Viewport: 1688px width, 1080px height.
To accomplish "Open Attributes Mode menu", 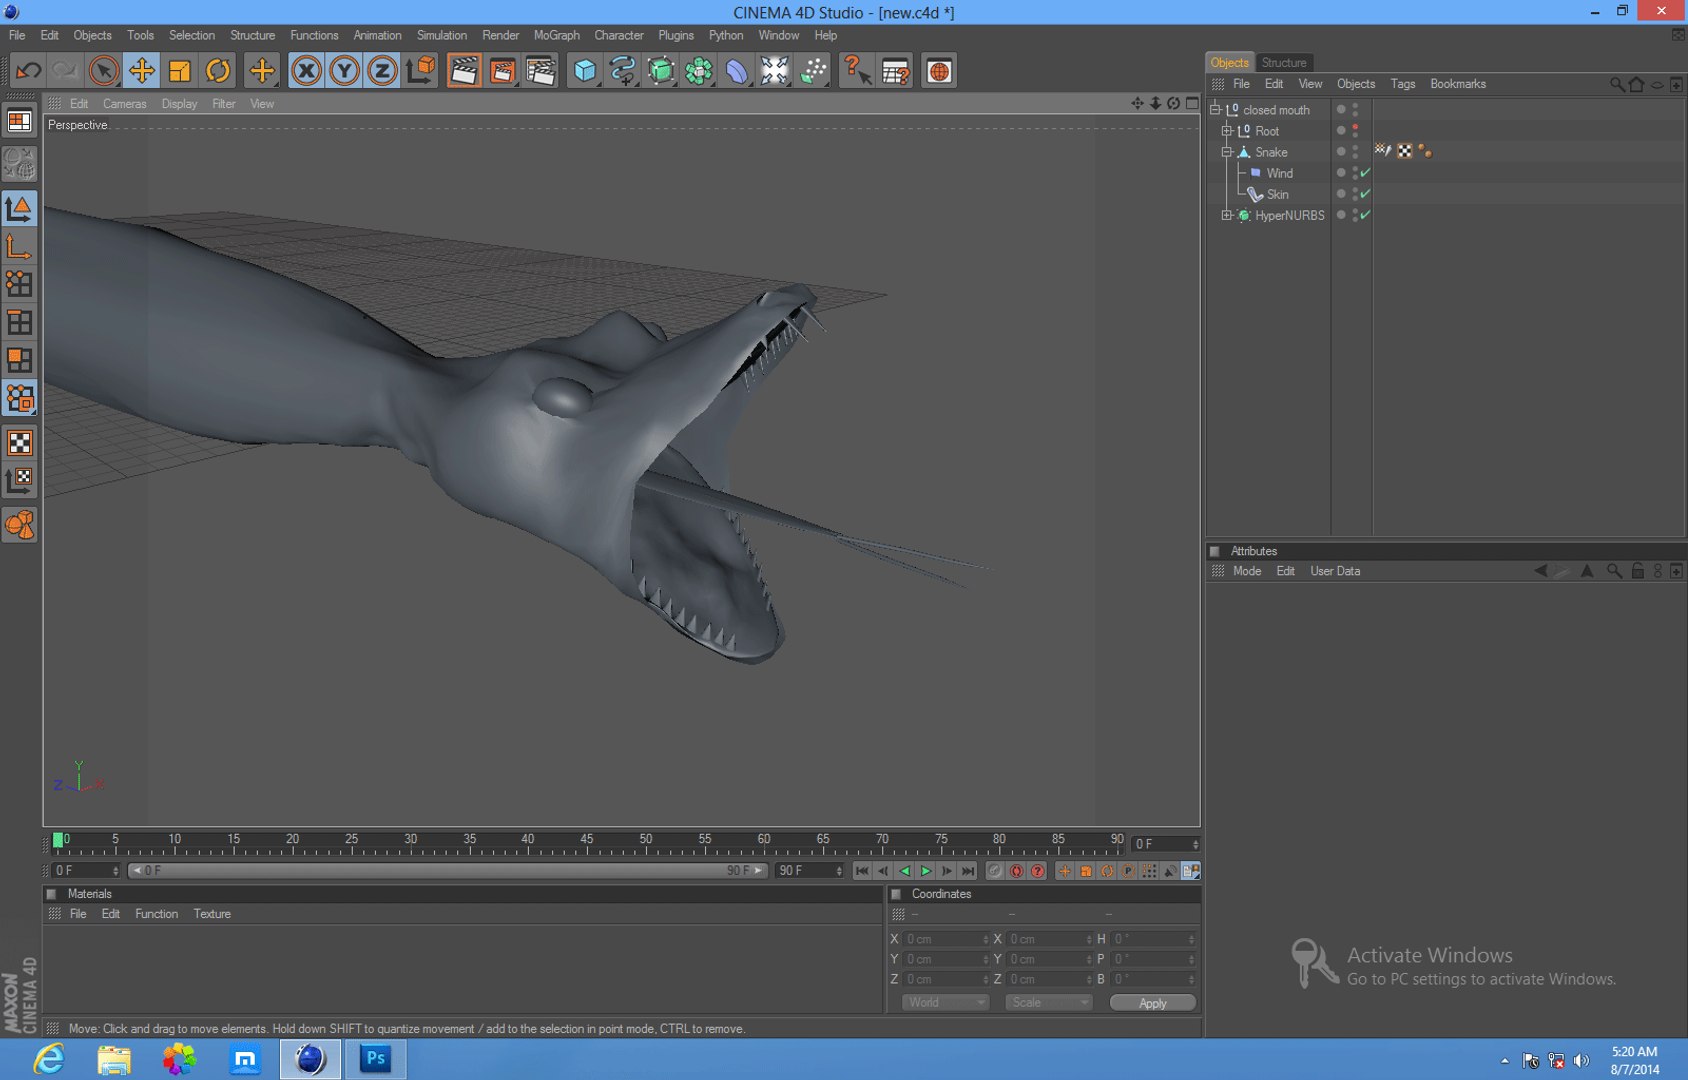I will pyautogui.click(x=1246, y=571).
